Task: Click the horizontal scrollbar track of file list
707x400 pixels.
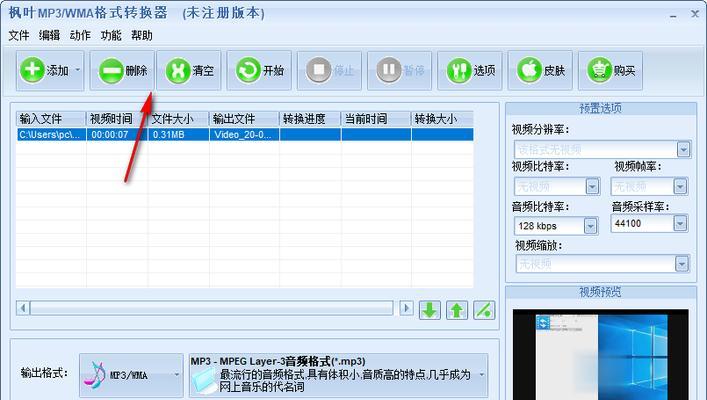Action: (211, 308)
